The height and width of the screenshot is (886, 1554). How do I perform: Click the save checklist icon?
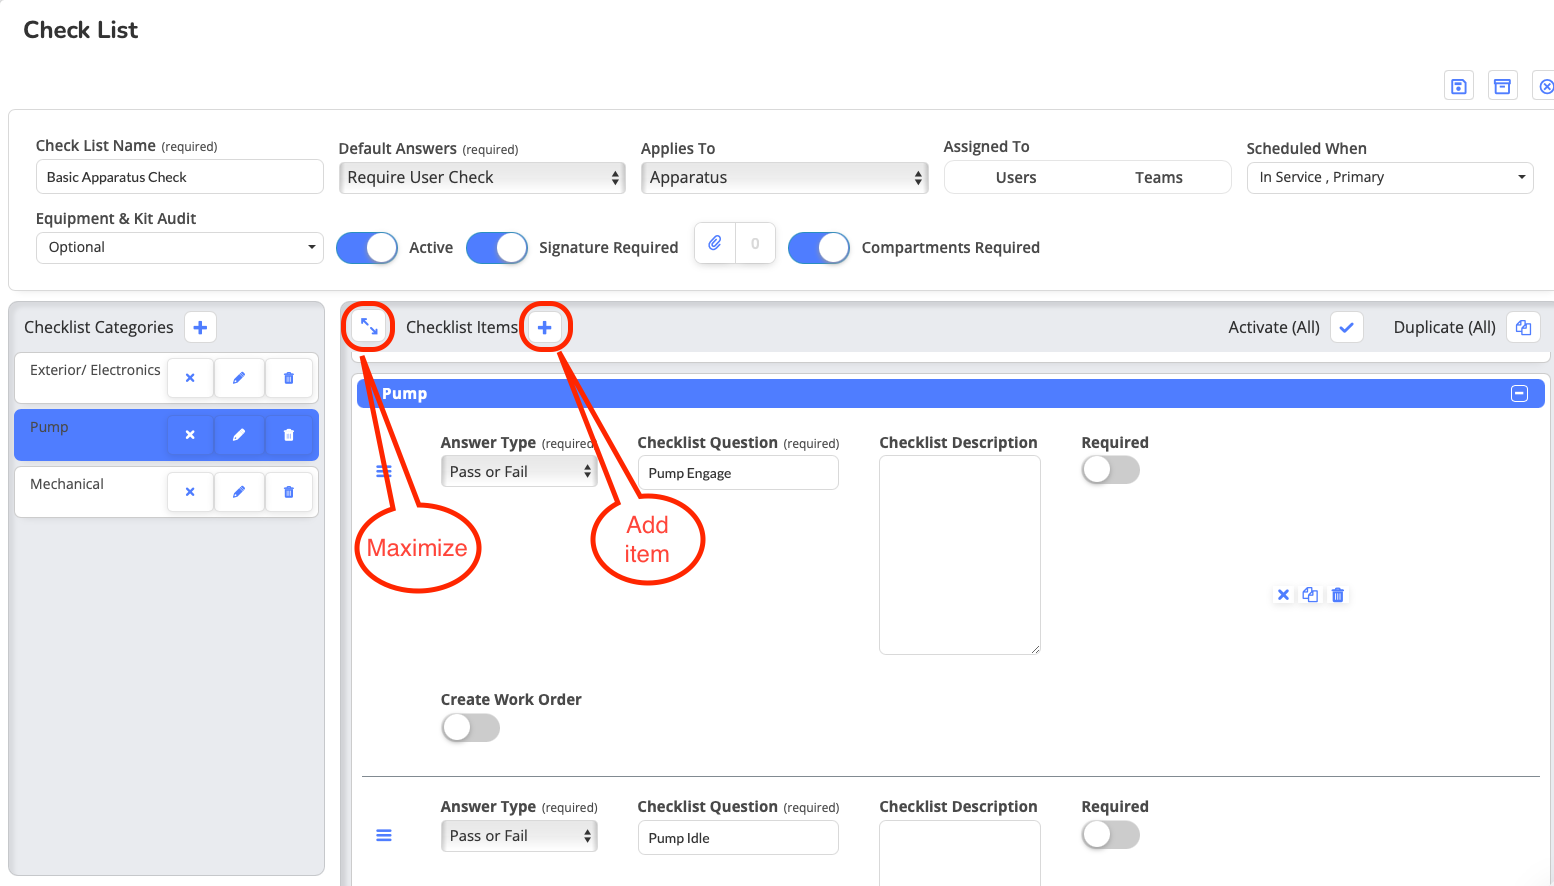coord(1459,86)
